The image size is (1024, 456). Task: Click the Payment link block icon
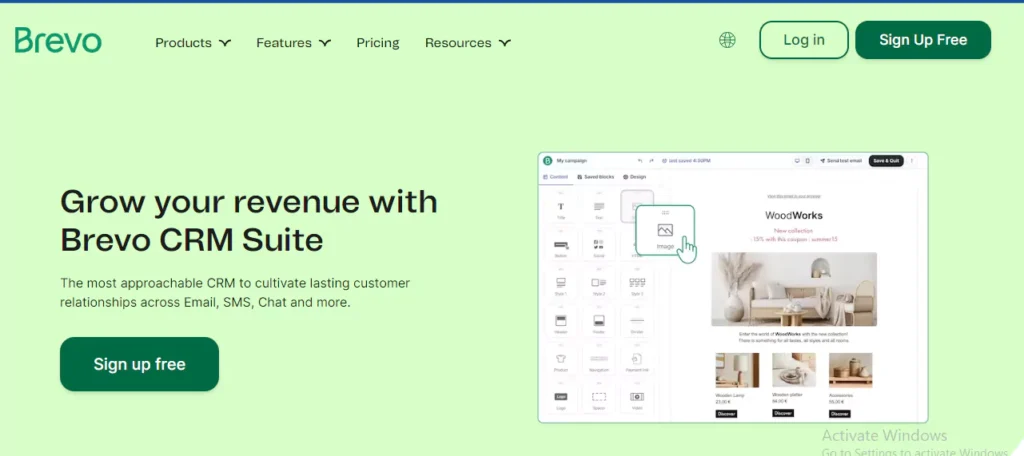(636, 360)
